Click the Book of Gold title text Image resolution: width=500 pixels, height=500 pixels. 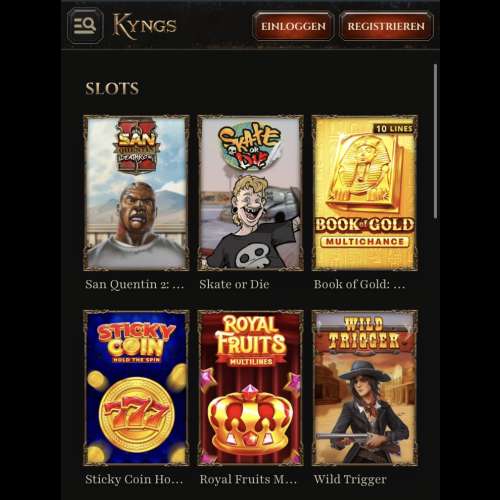(359, 284)
